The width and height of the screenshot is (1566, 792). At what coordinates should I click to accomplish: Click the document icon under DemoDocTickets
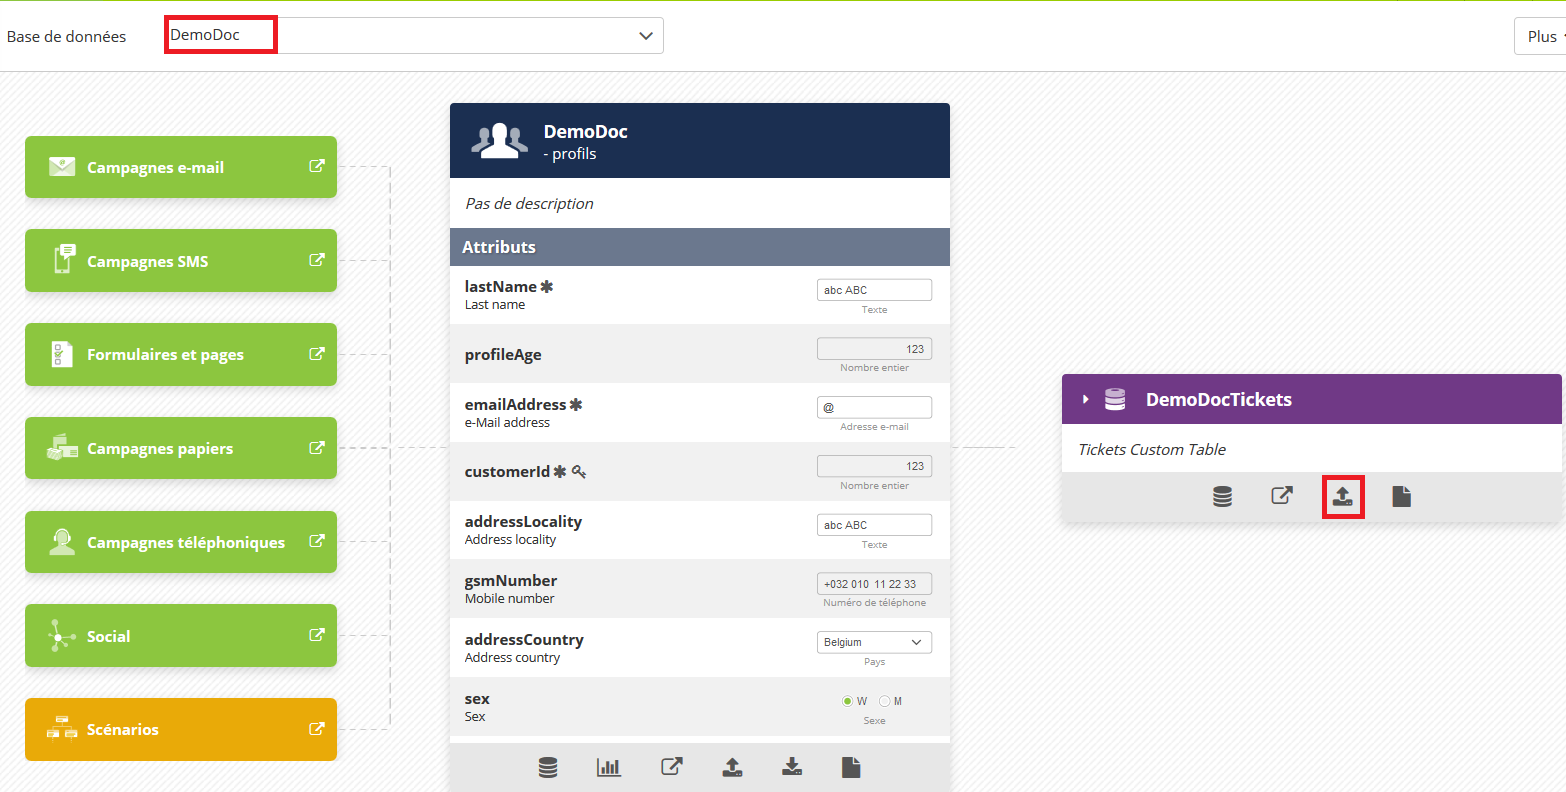[1401, 496]
